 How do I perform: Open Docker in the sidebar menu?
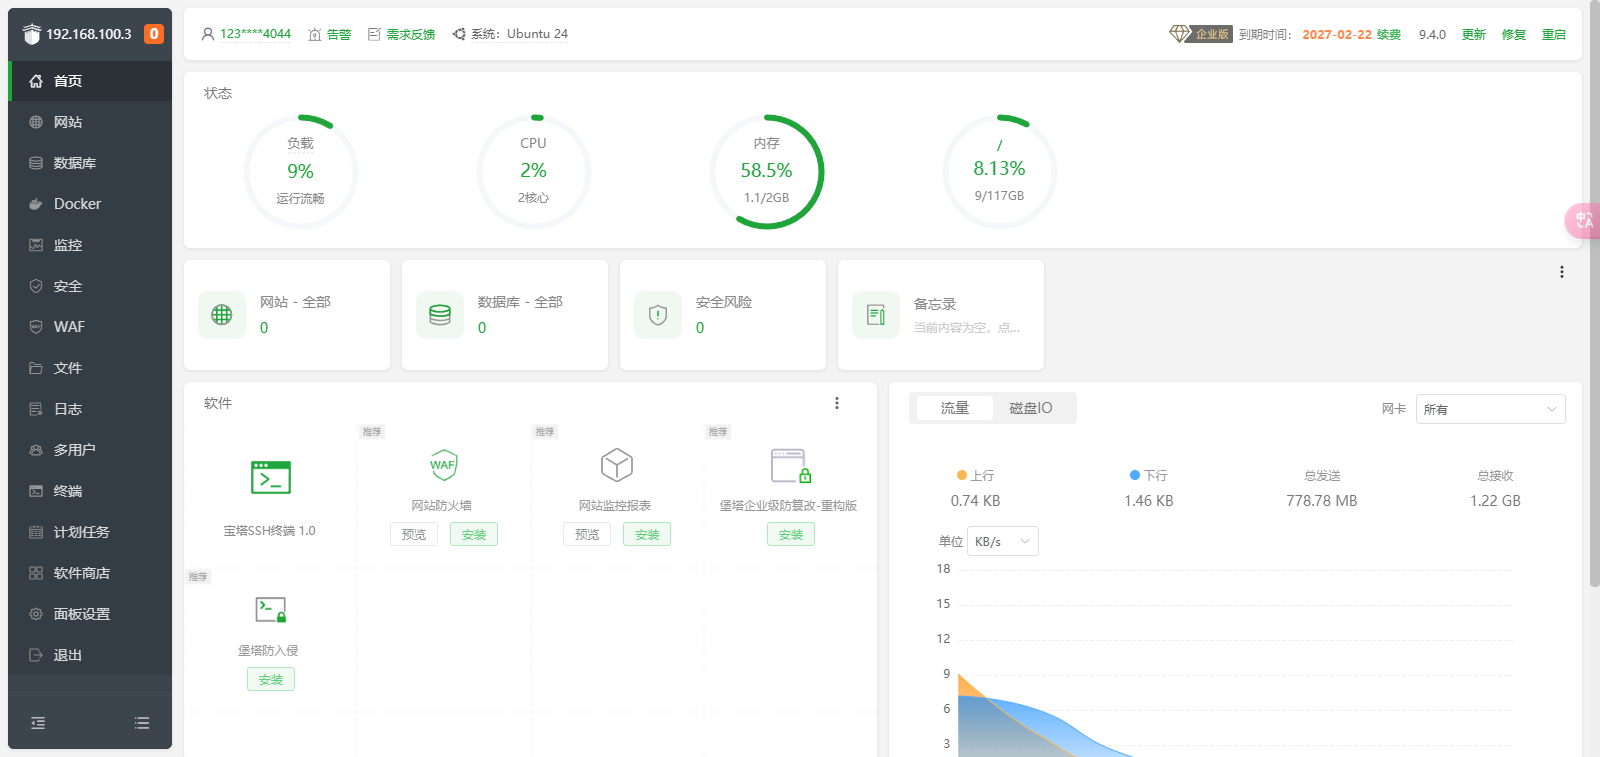tap(77, 204)
